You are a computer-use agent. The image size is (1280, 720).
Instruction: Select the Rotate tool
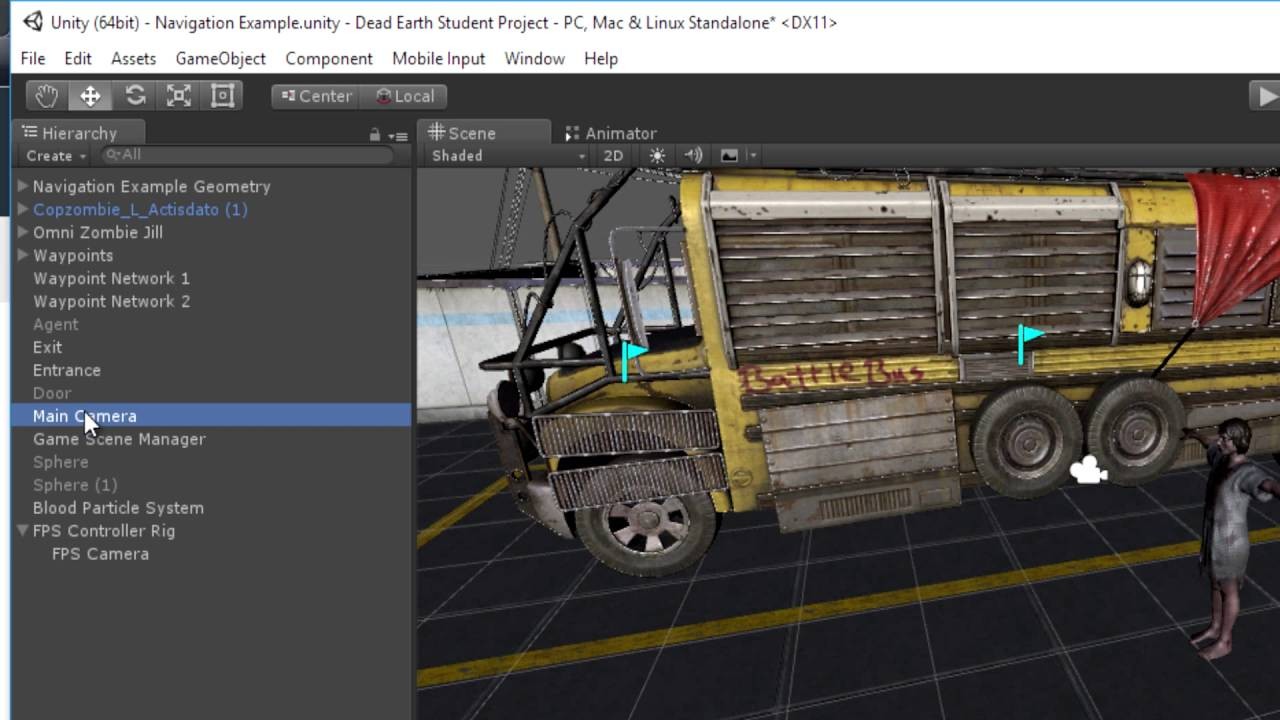tap(135, 96)
